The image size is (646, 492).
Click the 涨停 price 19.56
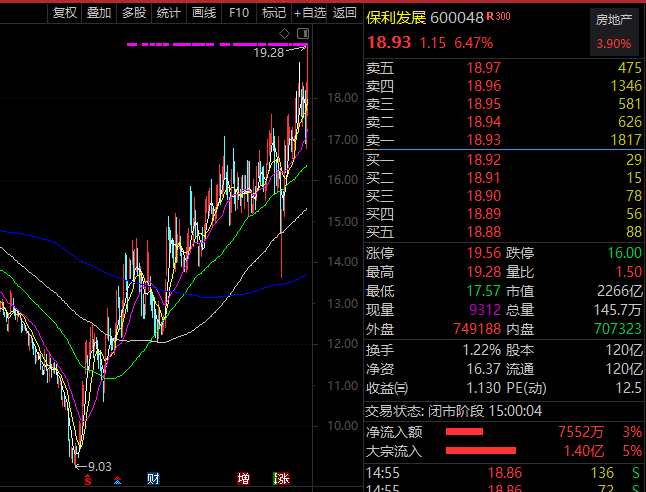[x=484, y=253]
